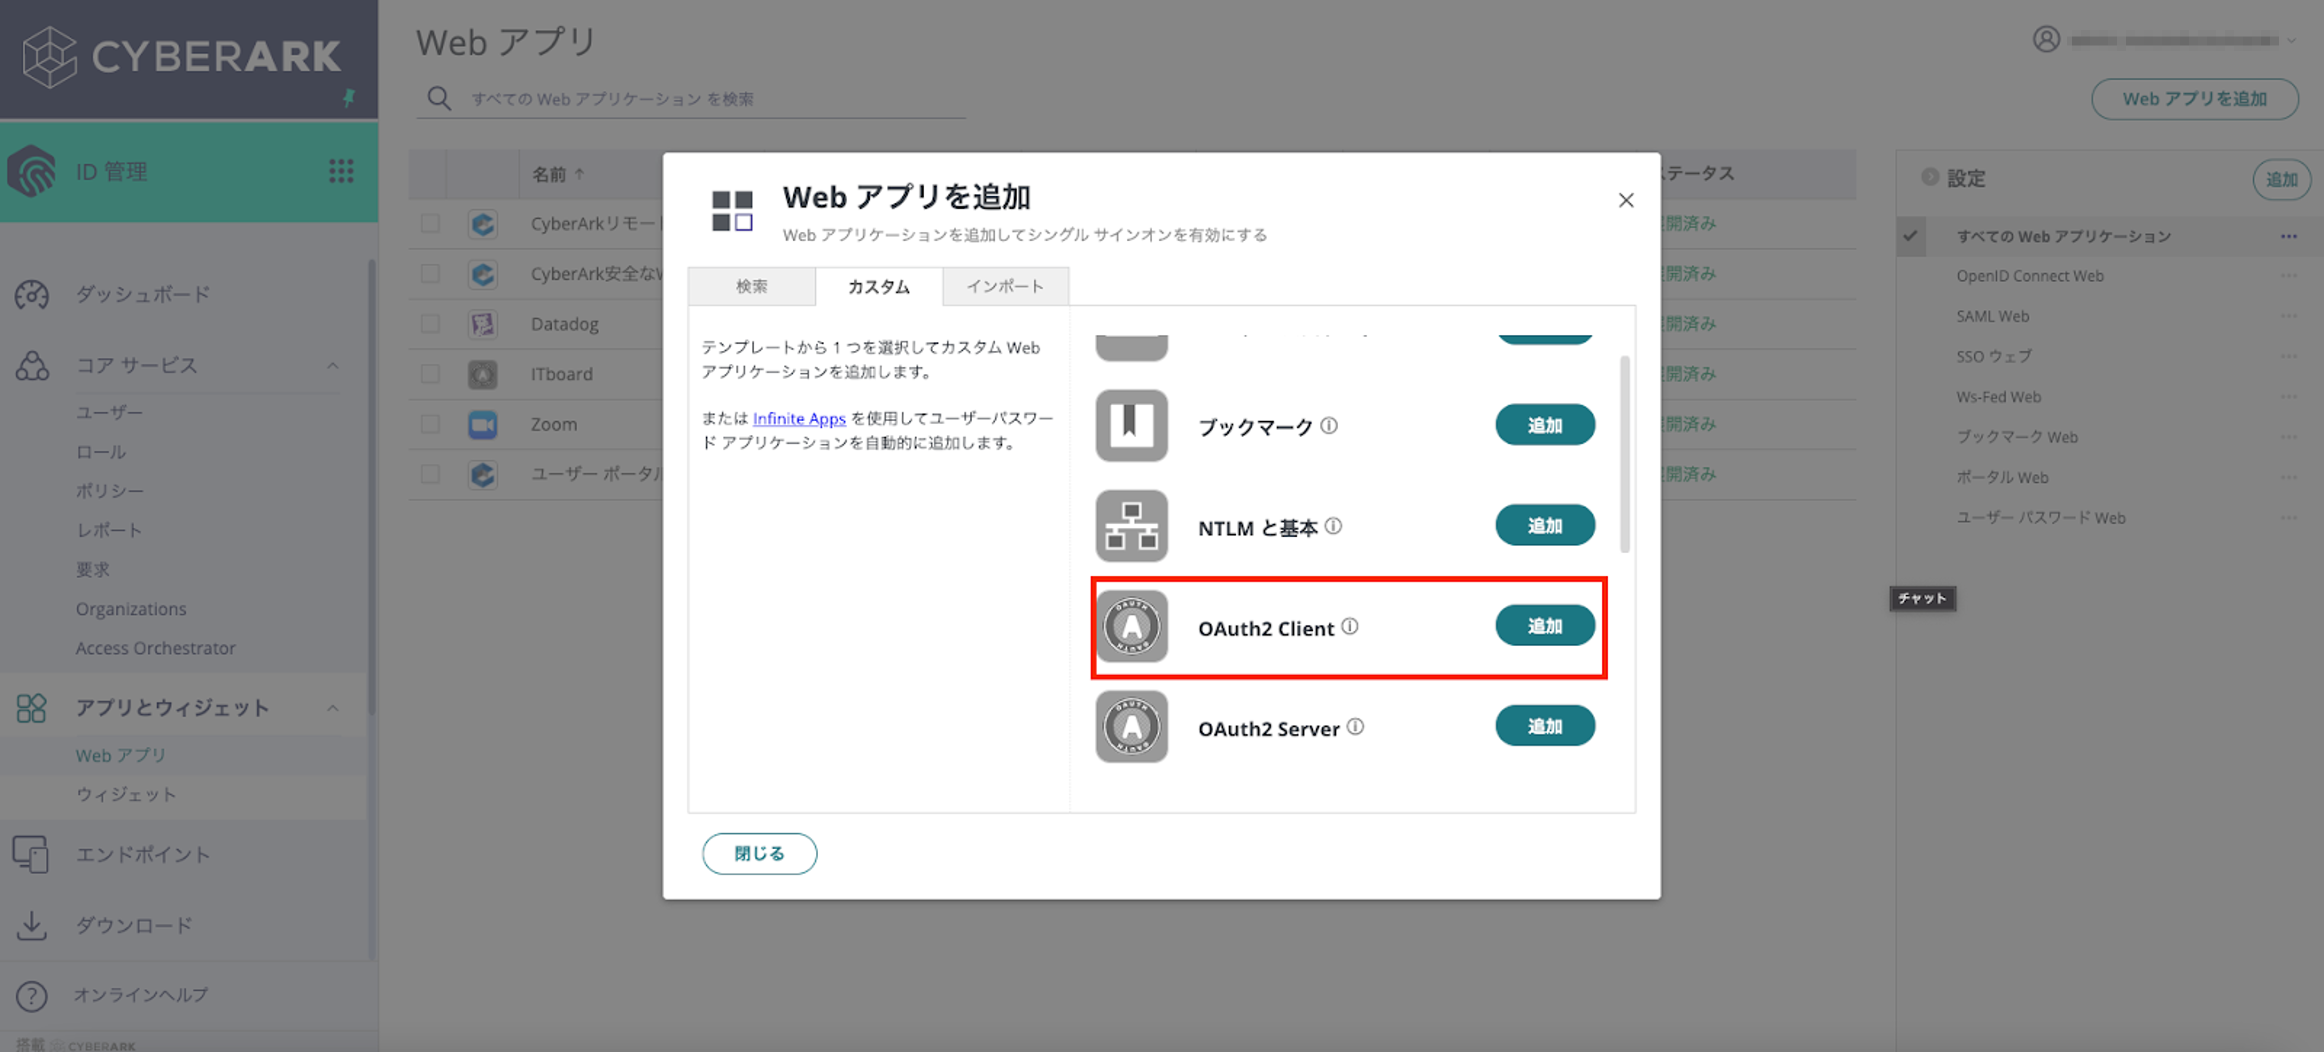Click the info icon next to OAuth2 Client
Image resolution: width=2324 pixels, height=1052 pixels.
(1350, 627)
